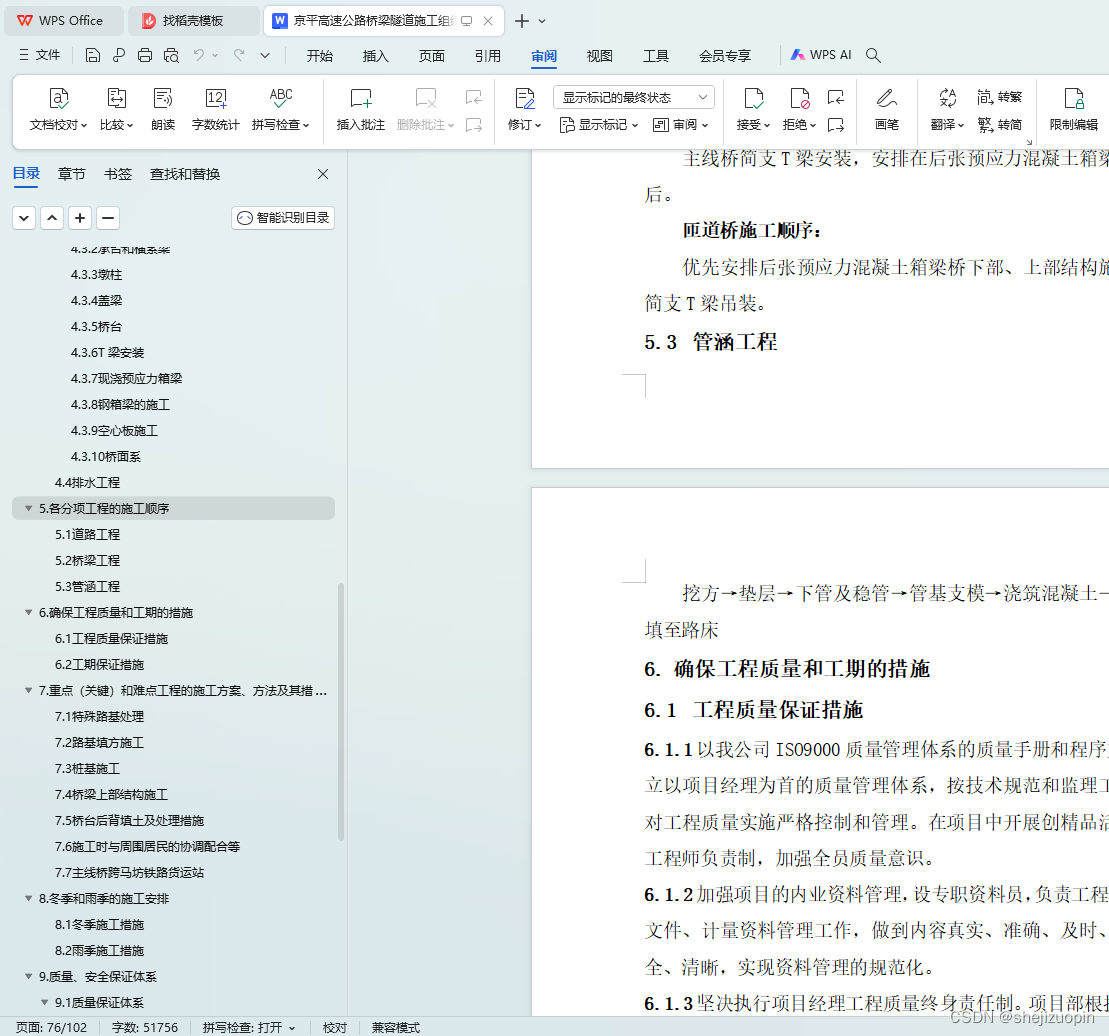Click 转繁 convert to traditional Chinese
This screenshot has height=1036, width=1109.
pyautogui.click(x=999, y=97)
